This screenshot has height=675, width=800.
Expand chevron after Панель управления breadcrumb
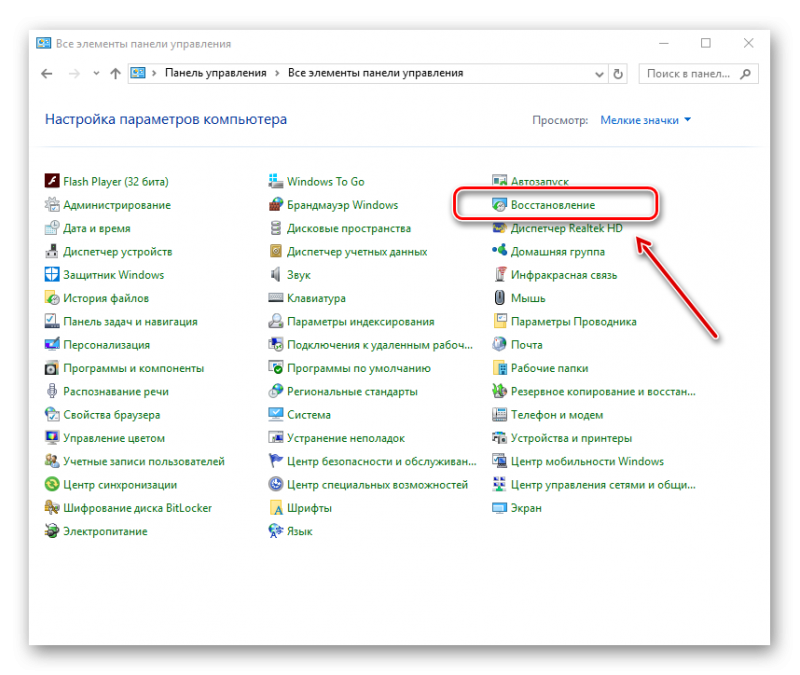coord(277,73)
